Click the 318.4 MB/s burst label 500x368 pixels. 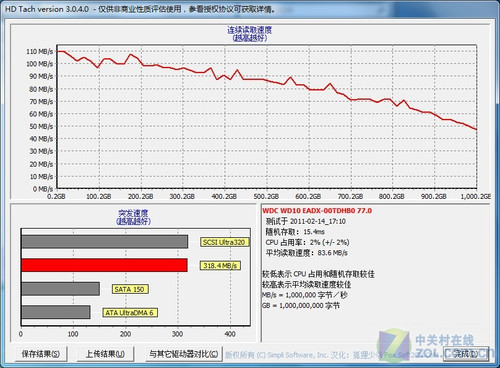click(x=220, y=265)
